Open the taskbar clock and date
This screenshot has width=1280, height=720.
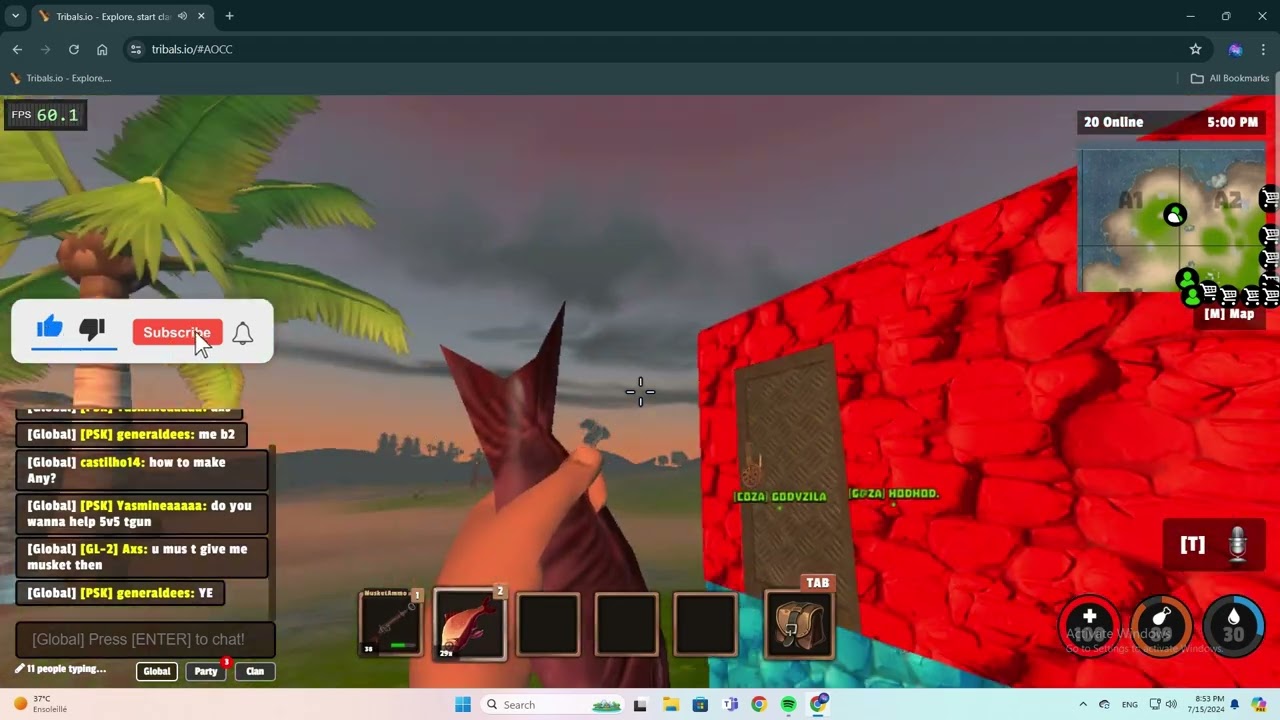coord(1205,704)
